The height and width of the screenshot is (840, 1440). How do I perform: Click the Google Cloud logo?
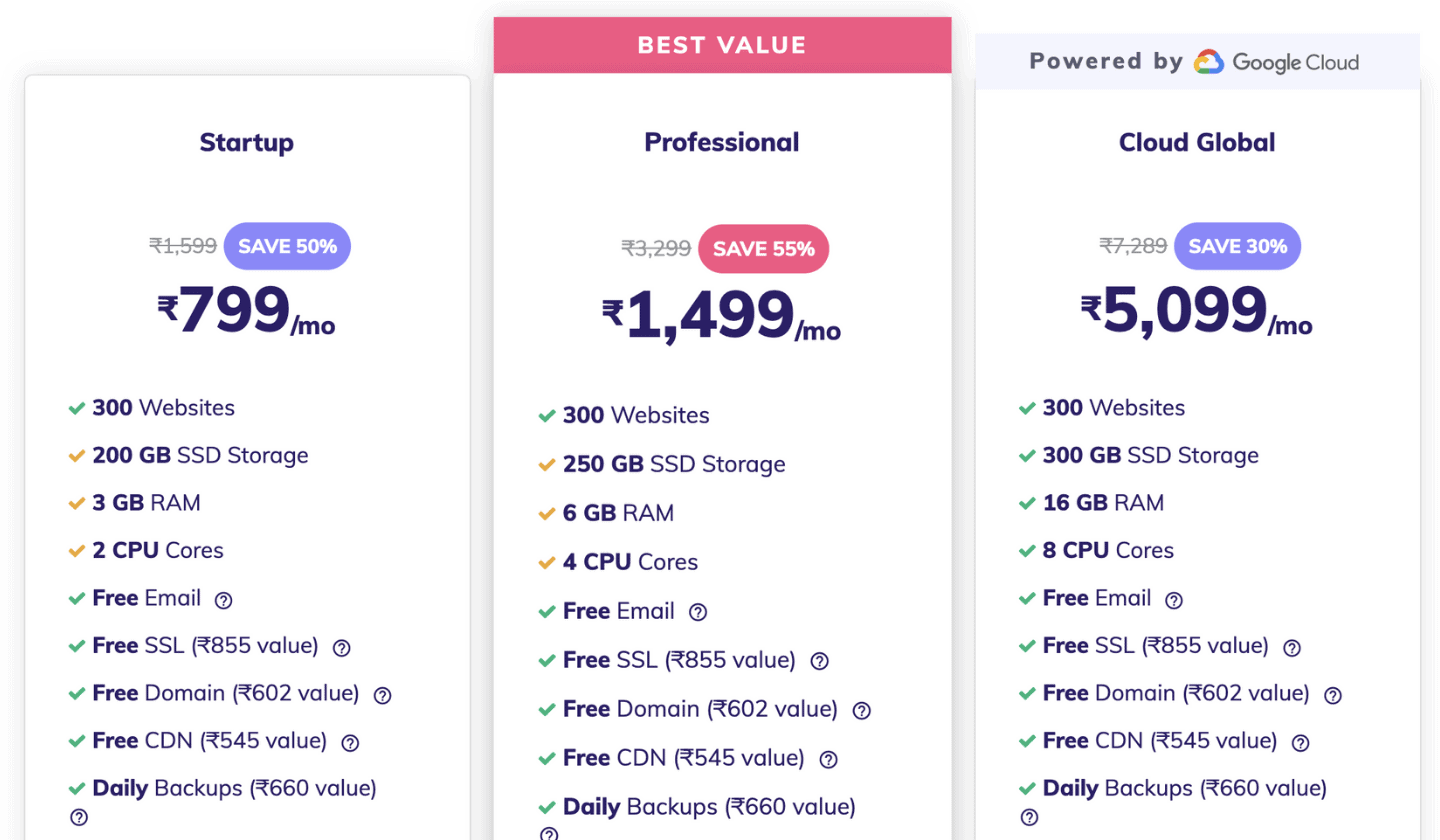coord(1276,62)
